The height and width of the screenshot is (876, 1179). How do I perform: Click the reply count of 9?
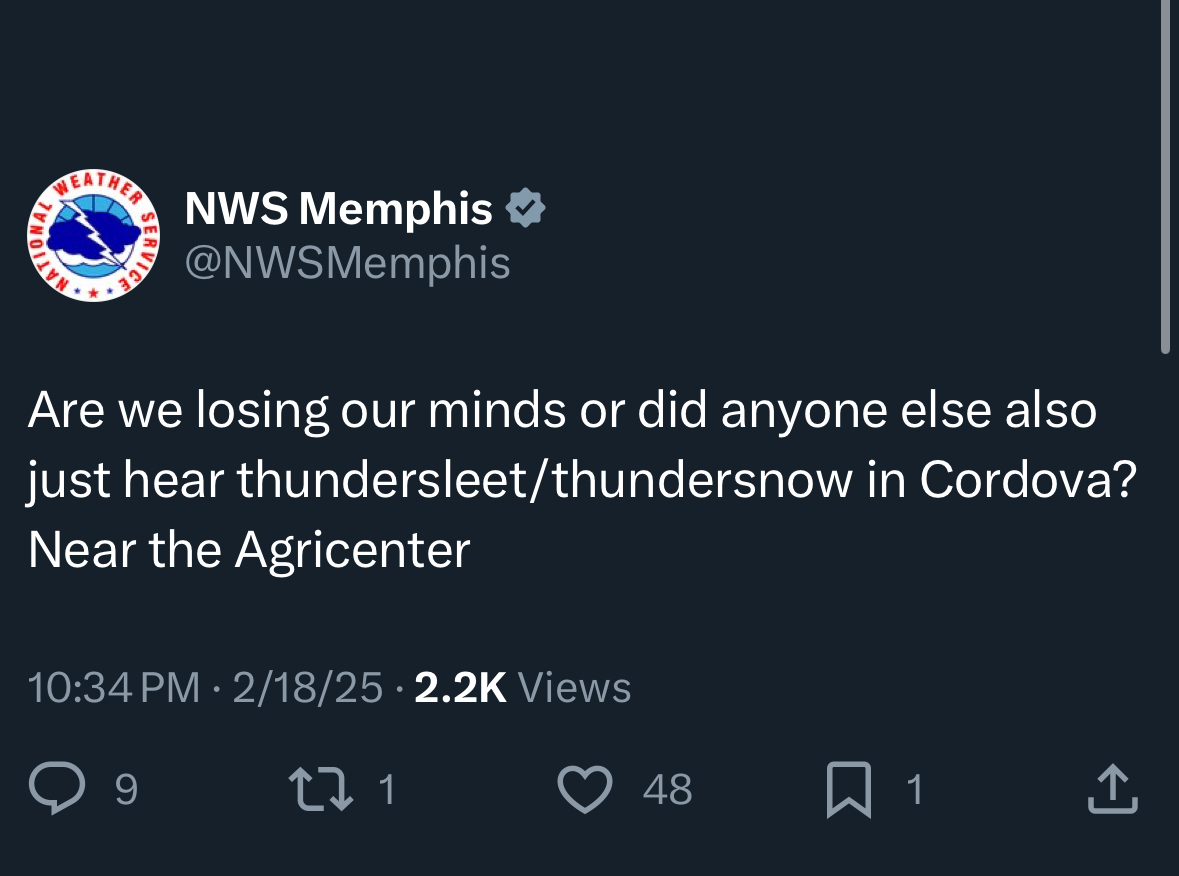[126, 790]
